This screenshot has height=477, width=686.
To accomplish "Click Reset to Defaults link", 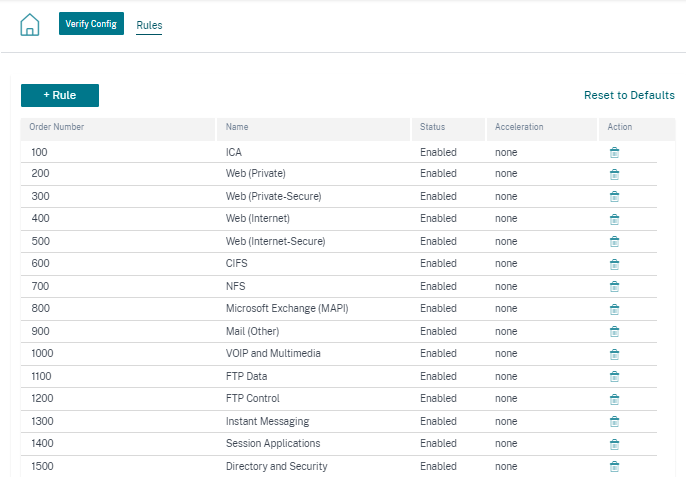I will [x=629, y=95].
